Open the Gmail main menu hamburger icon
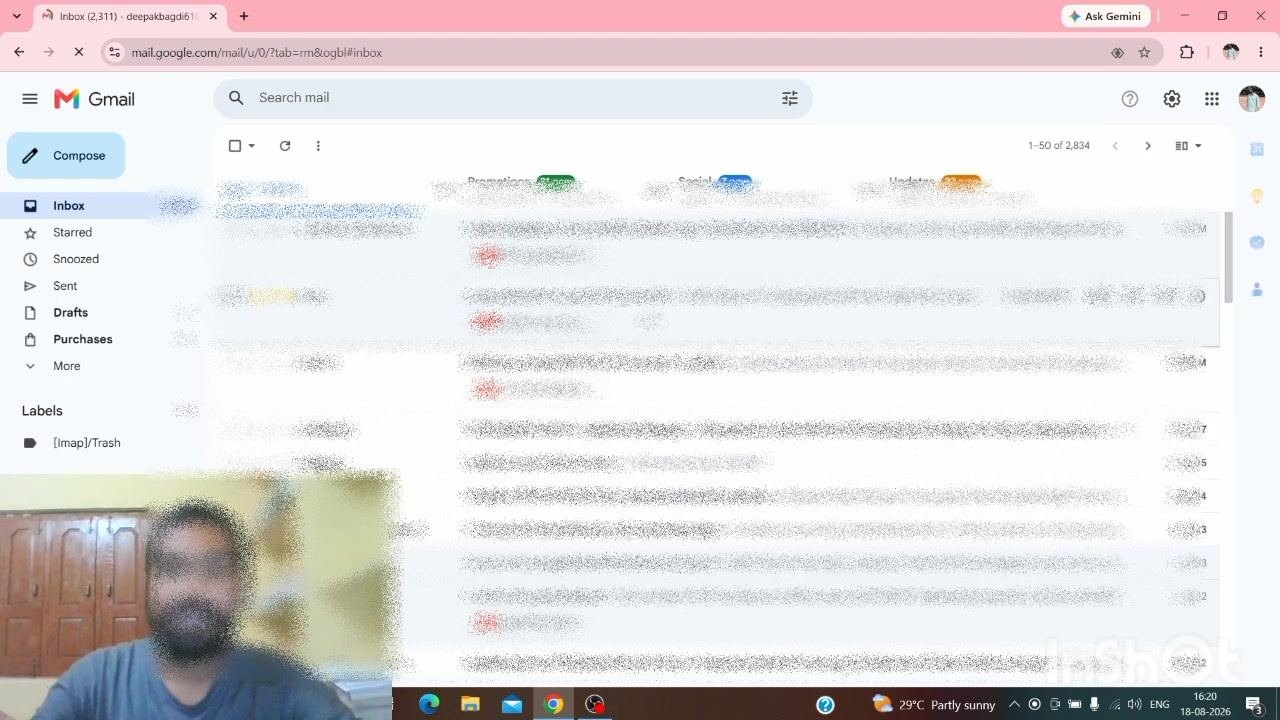Viewport: 1280px width, 720px height. (30, 99)
